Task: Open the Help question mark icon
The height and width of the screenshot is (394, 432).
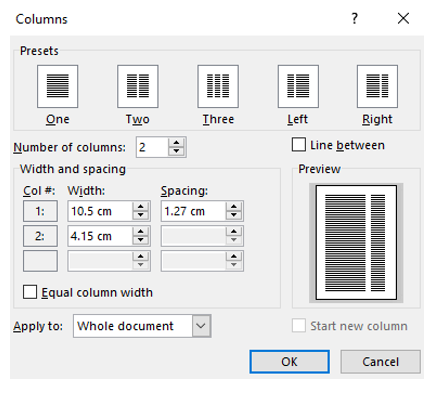Action: [x=355, y=18]
